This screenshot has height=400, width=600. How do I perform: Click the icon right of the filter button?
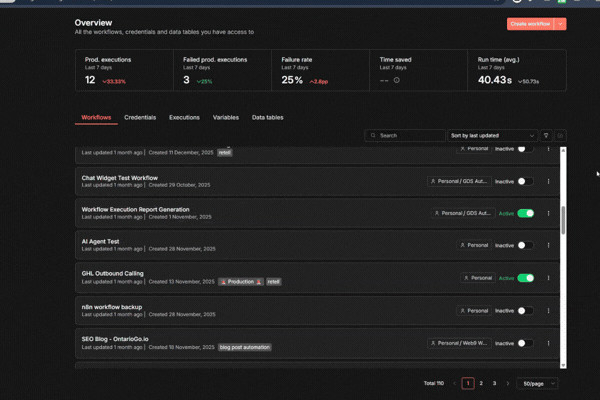pos(560,136)
